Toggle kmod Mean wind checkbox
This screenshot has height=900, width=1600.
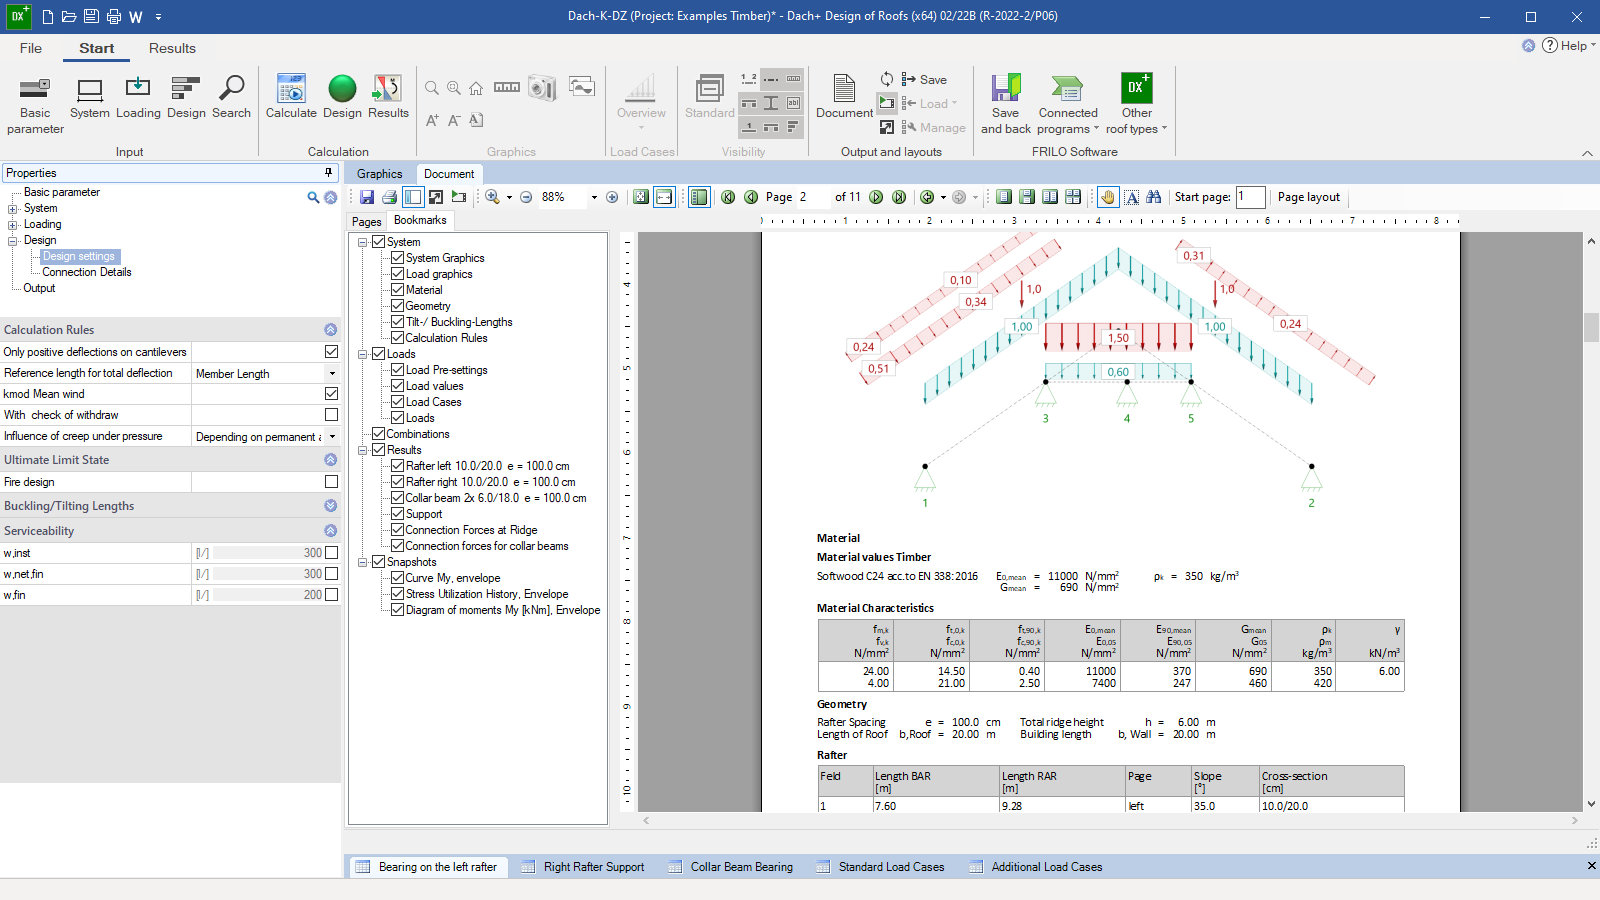[x=331, y=394]
